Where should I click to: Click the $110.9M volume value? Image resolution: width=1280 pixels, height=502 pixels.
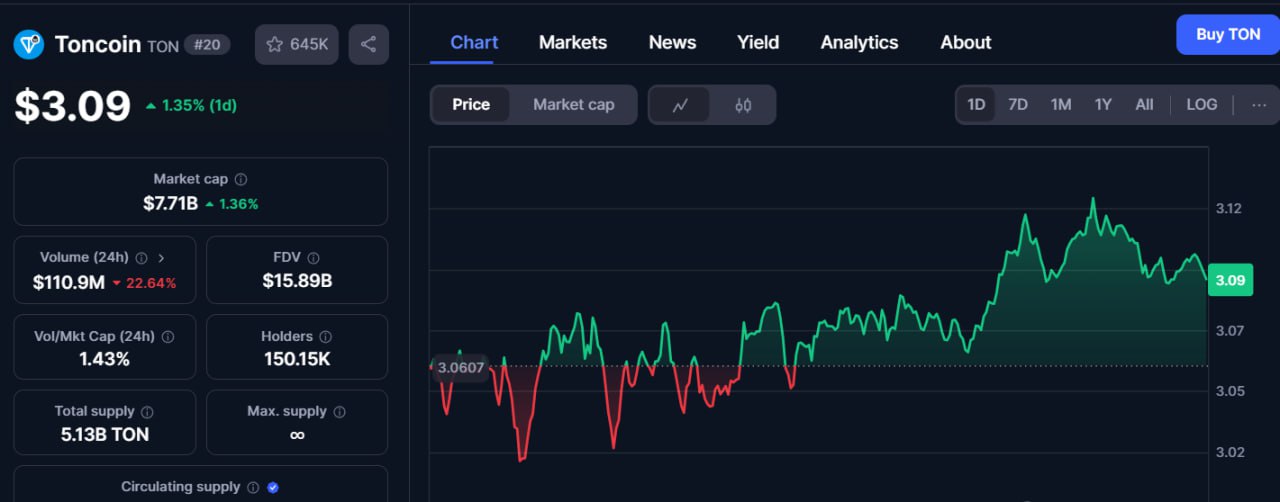[x=69, y=283]
